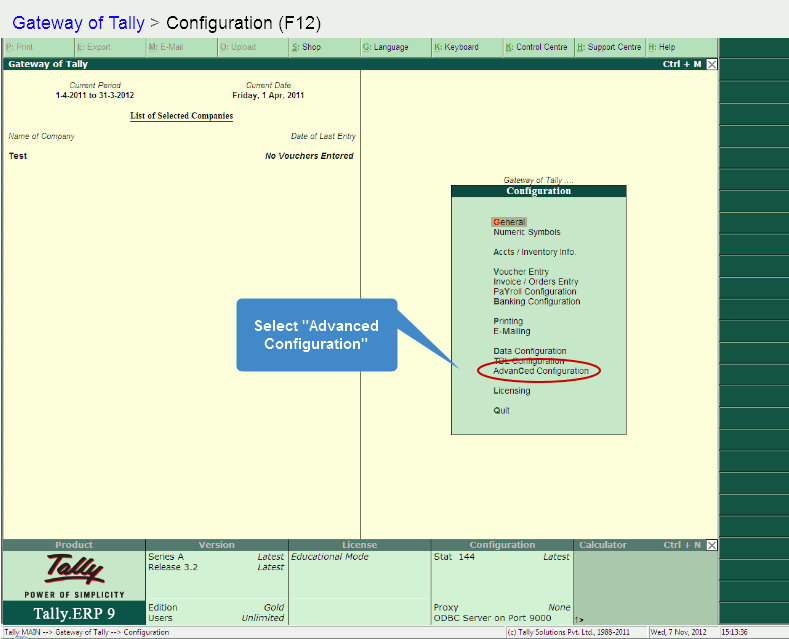This screenshot has width=789, height=639.
Task: Open the Control Centre
Action: tap(539, 47)
